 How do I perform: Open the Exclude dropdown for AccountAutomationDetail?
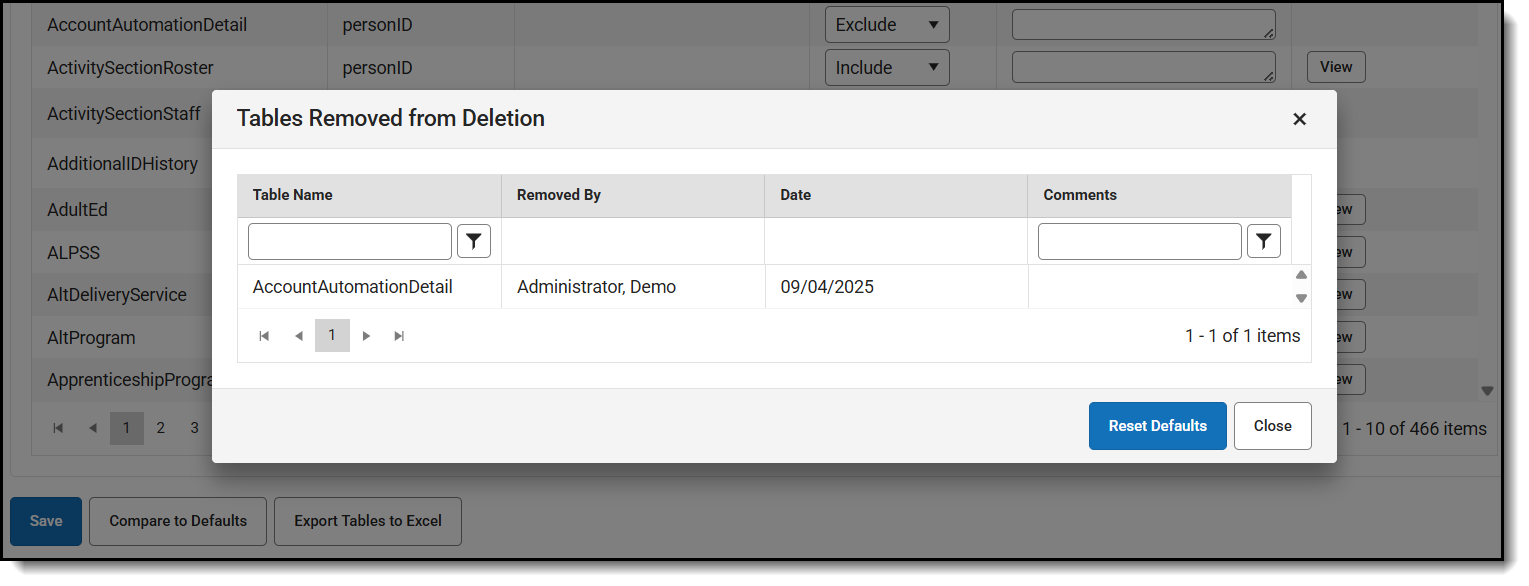[x=886, y=23]
